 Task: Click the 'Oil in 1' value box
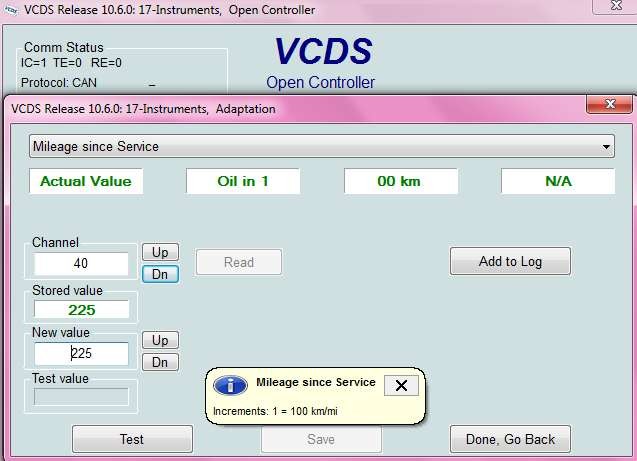[243, 181]
